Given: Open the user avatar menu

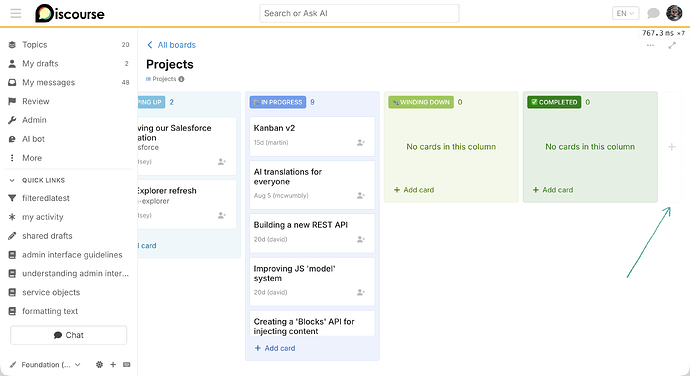Looking at the screenshot, I should coord(674,13).
